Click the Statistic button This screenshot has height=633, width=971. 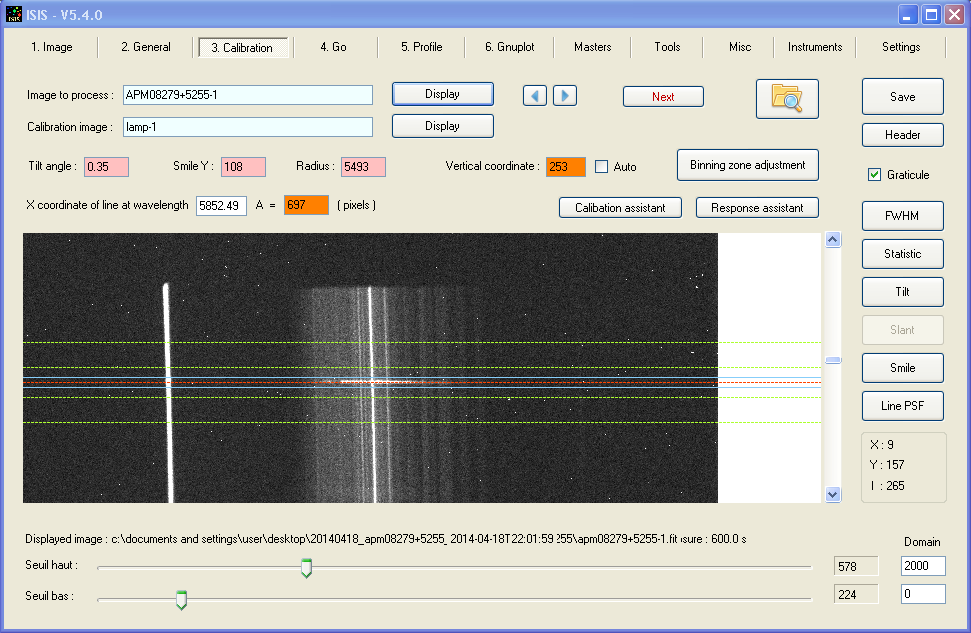[902, 254]
